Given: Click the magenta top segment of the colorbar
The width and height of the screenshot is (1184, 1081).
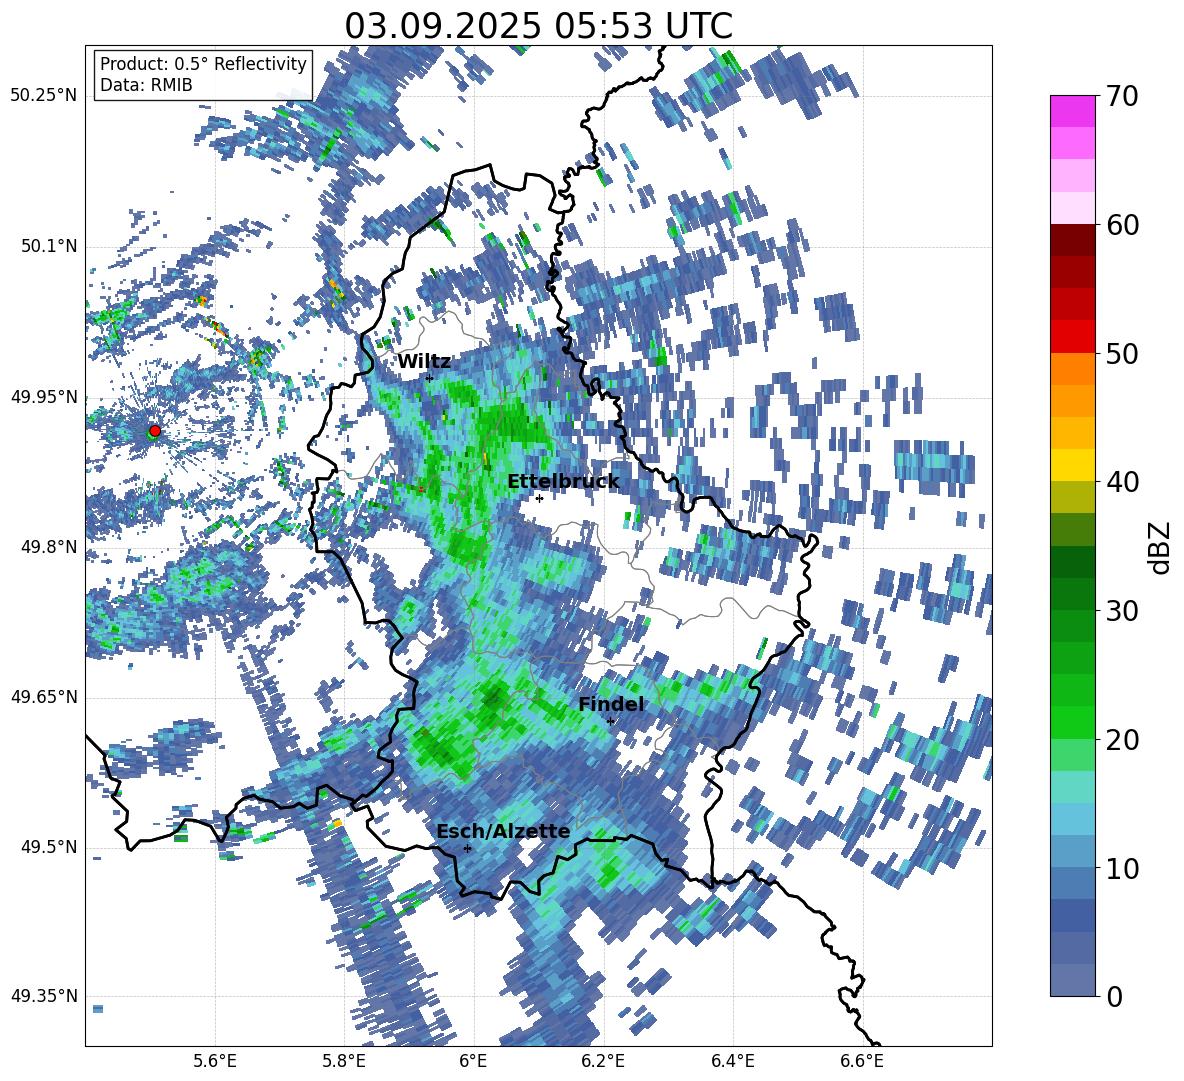Looking at the screenshot, I should [1072, 111].
